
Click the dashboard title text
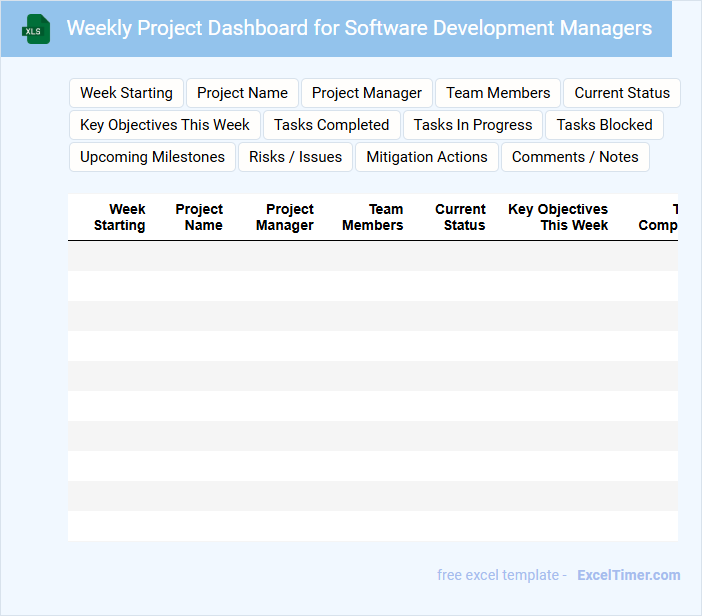[x=359, y=28]
